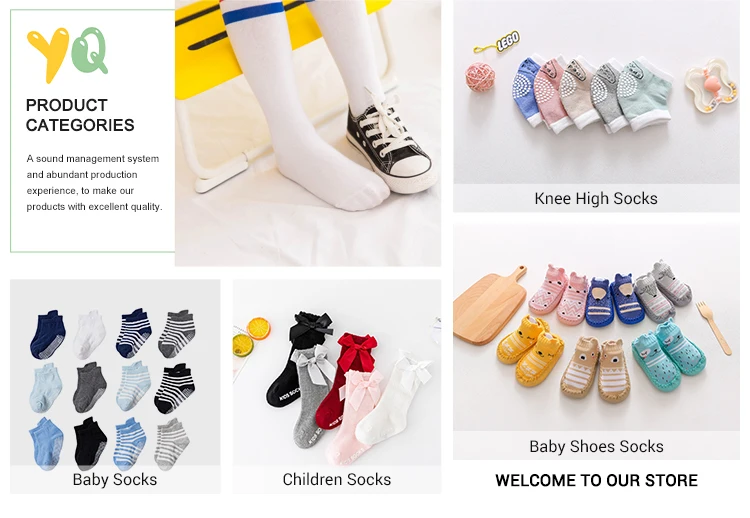Click the white sock and sneaker banner
This screenshot has width=750, height=518.
point(308,133)
